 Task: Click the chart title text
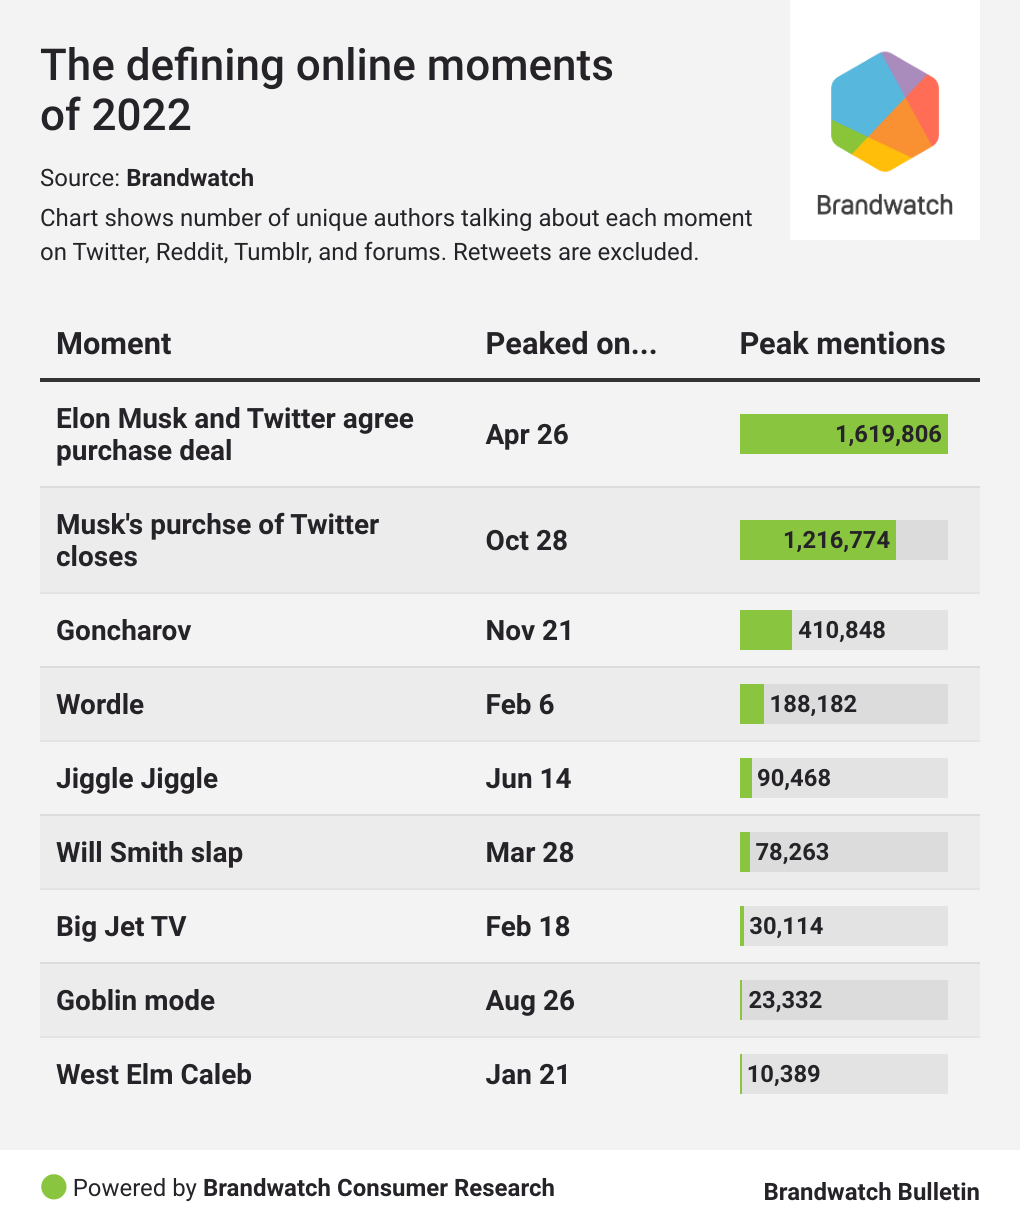[x=326, y=90]
